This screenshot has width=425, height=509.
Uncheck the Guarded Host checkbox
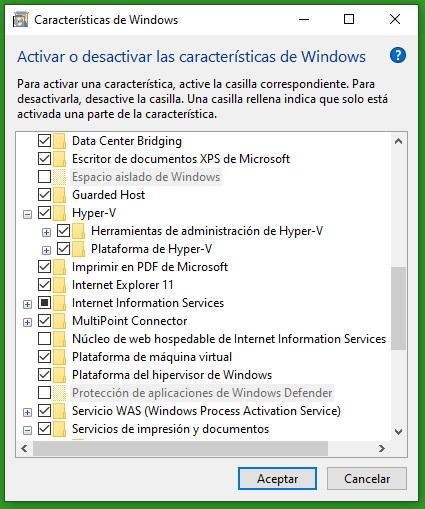44,195
